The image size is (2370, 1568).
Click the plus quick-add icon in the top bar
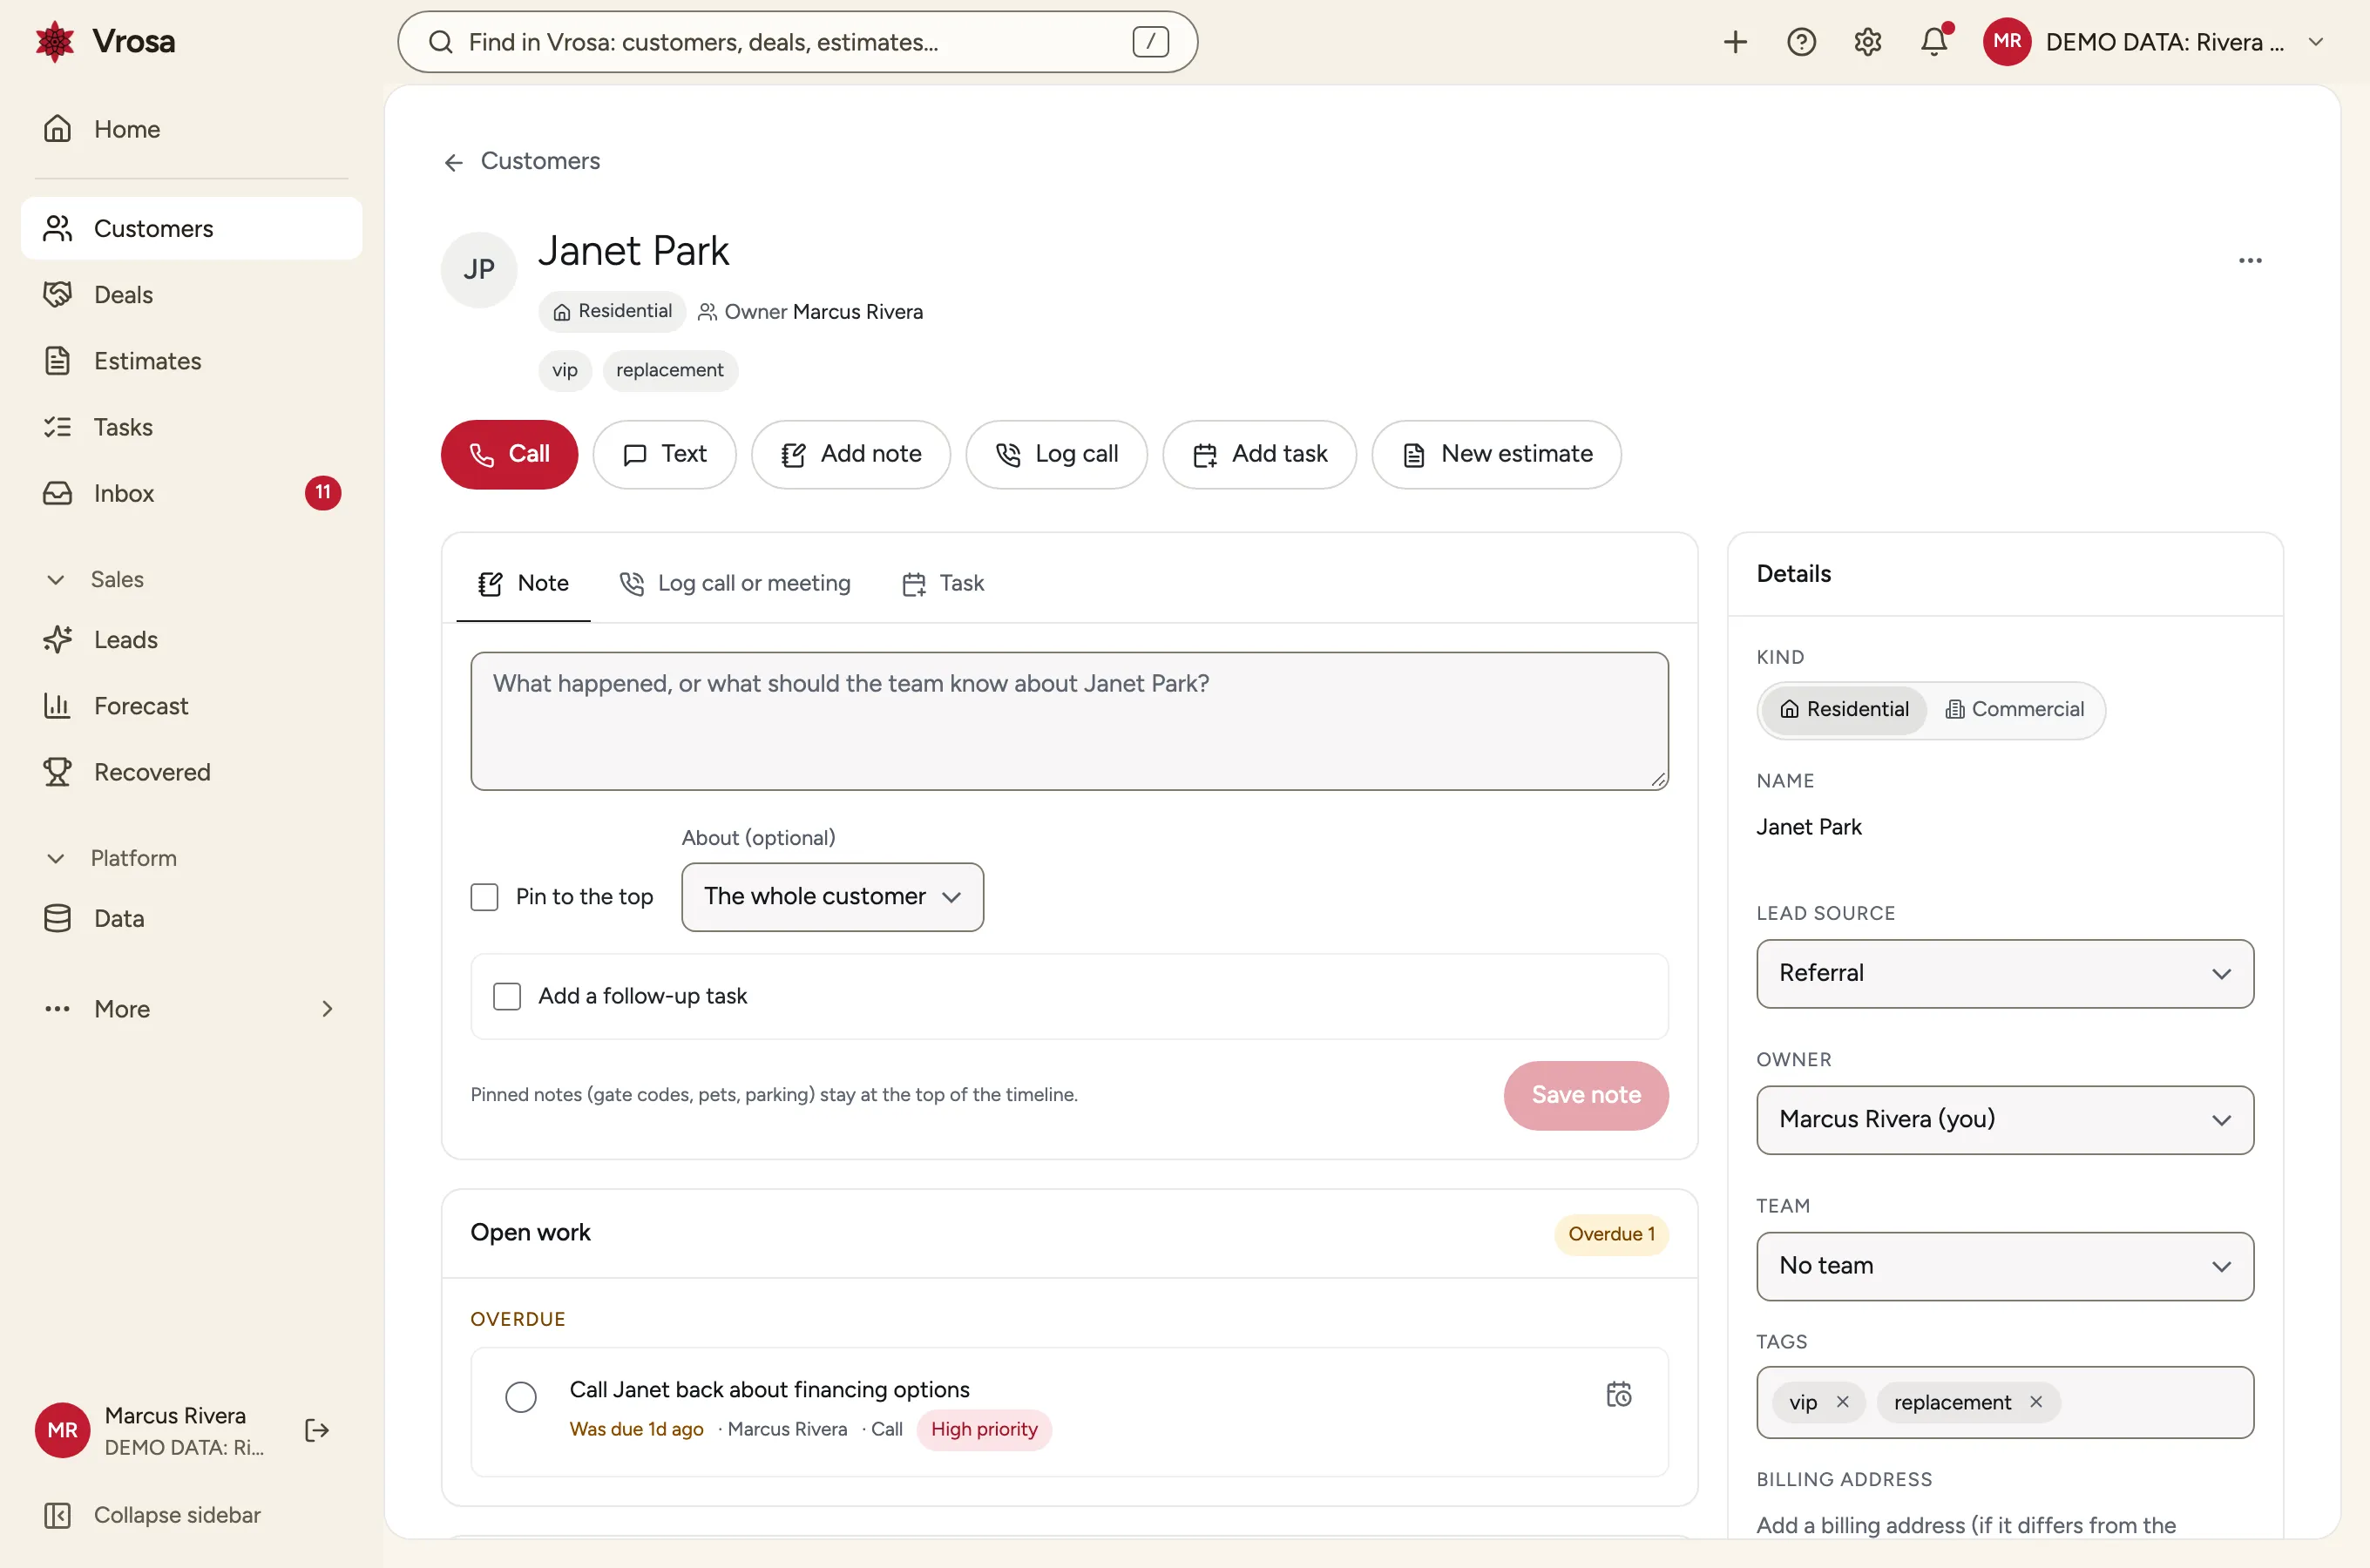click(x=1735, y=42)
